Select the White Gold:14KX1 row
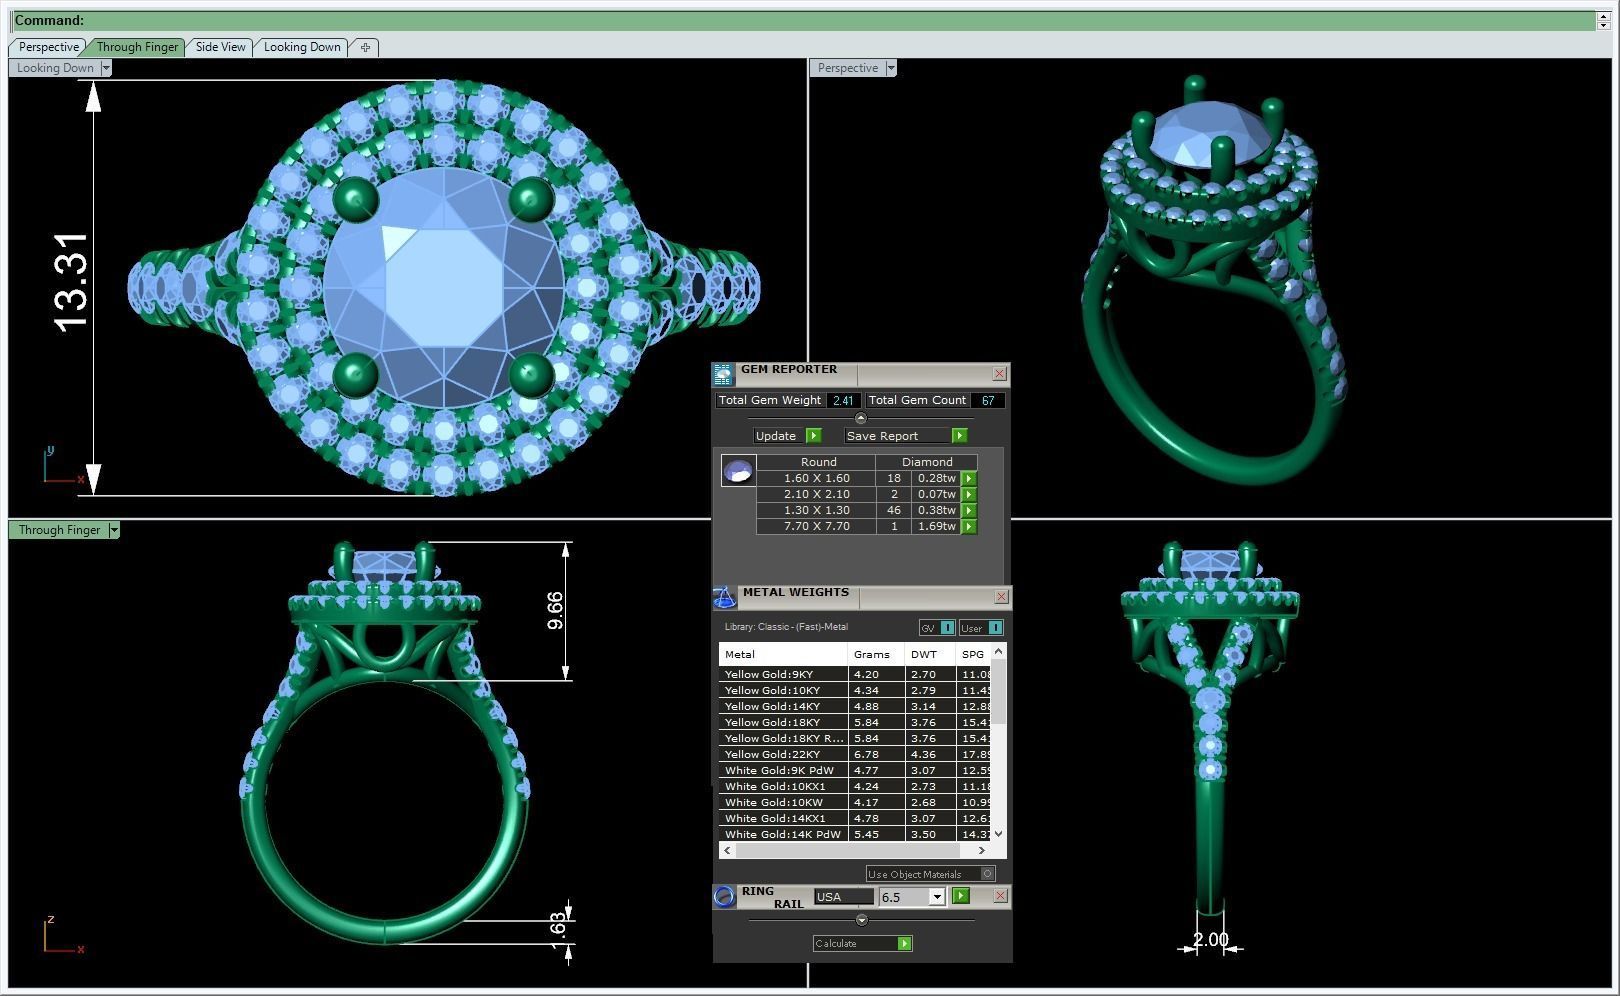1620x996 pixels. pyautogui.click(x=856, y=818)
